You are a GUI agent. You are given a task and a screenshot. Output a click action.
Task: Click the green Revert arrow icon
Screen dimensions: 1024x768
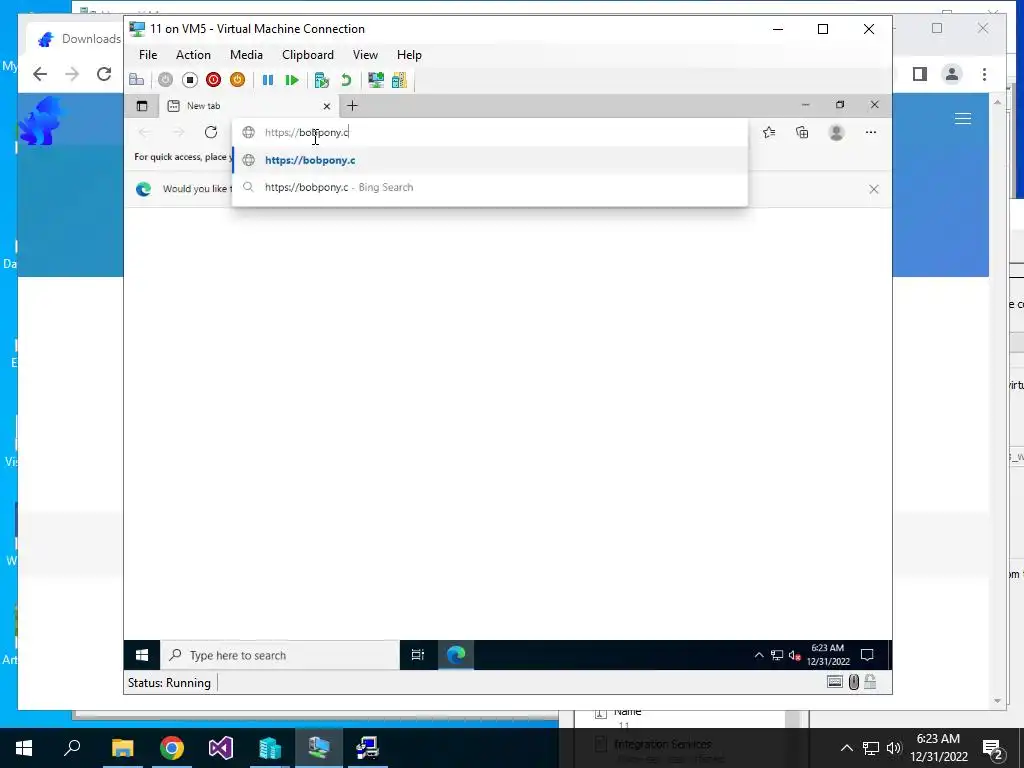[x=346, y=80]
